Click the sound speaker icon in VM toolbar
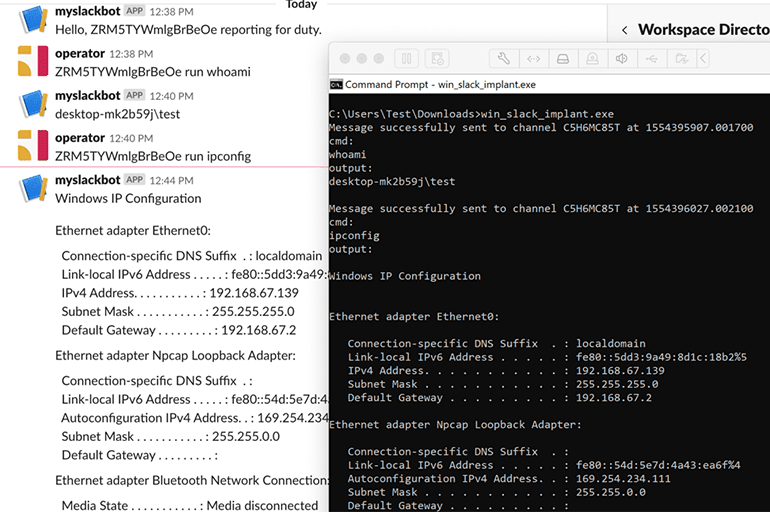This screenshot has width=770, height=512. pyautogui.click(x=622, y=59)
